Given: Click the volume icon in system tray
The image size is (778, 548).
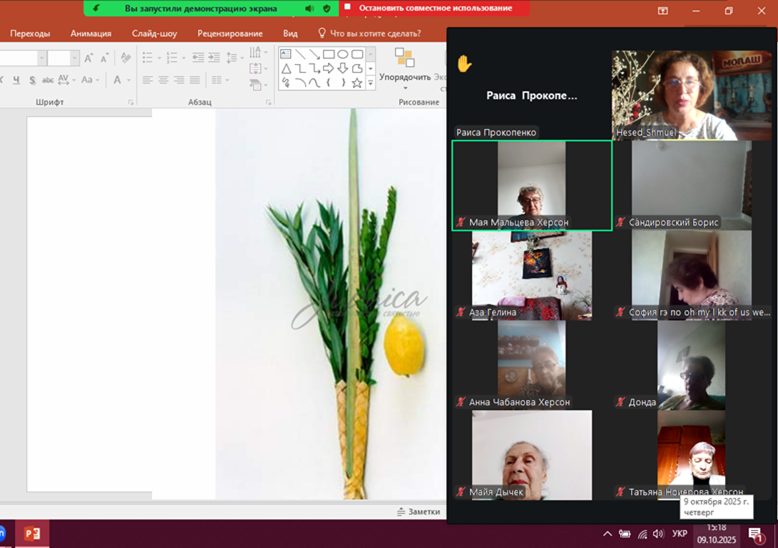Looking at the screenshot, I should (x=658, y=534).
